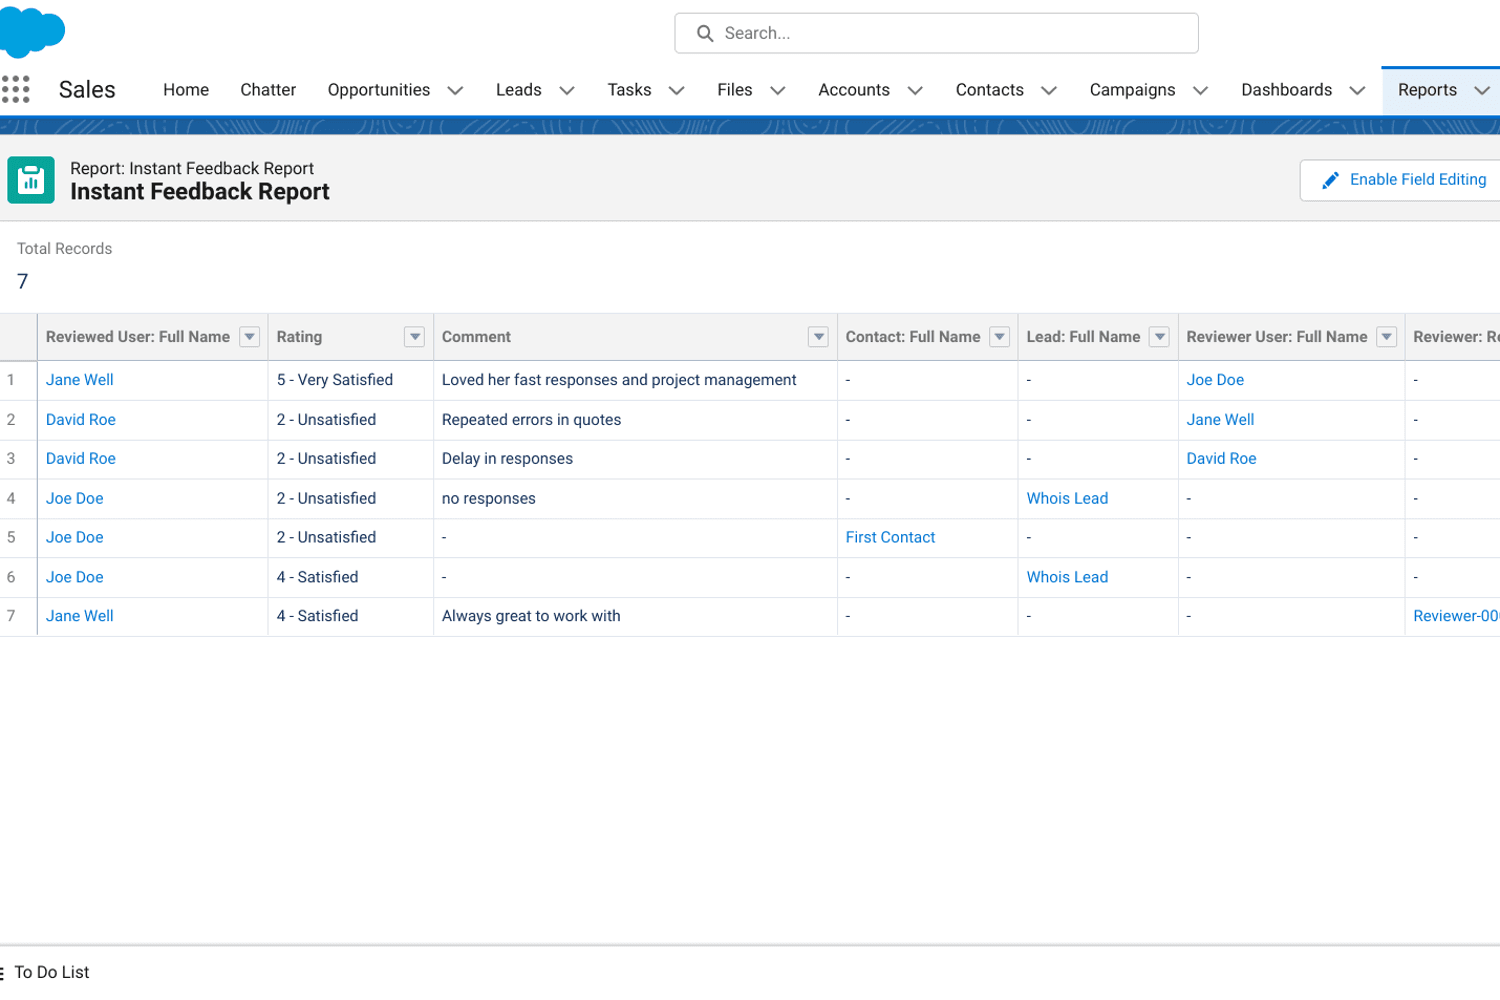1500x1000 pixels.
Task: Open the Files tab
Action: [x=734, y=90]
